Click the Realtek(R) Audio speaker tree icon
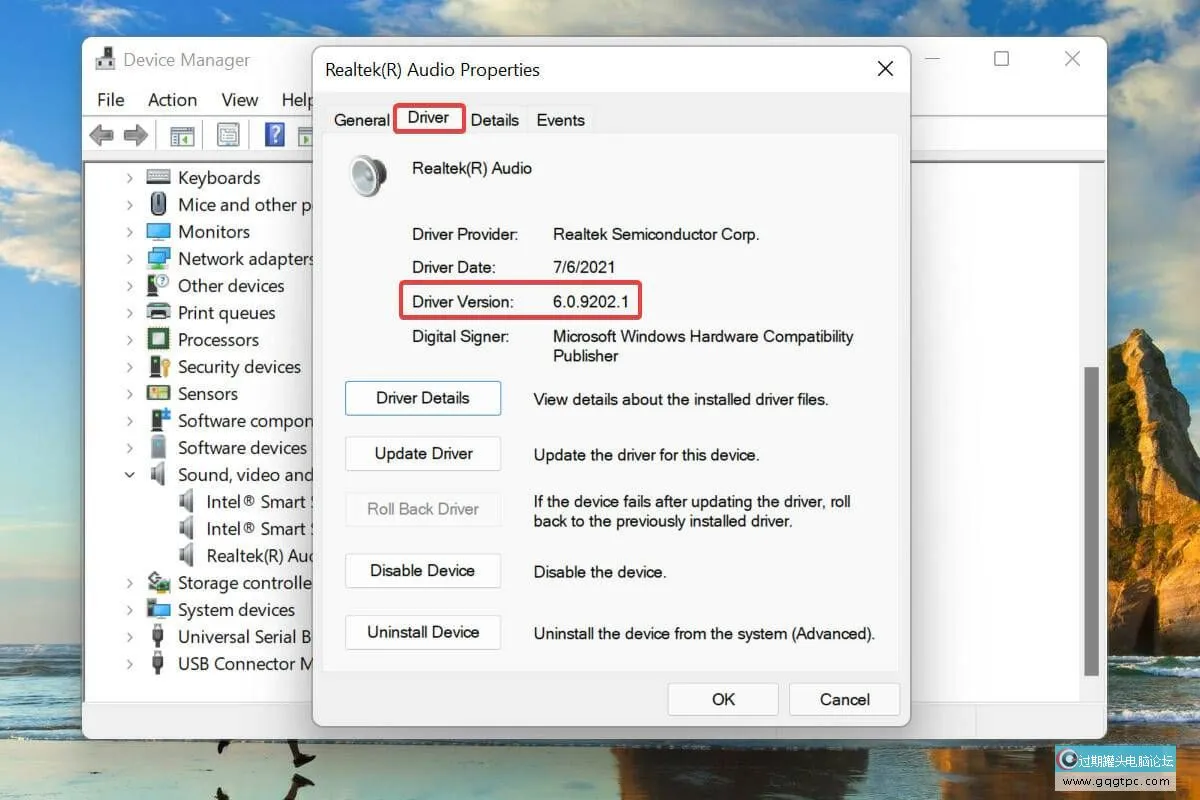The width and height of the screenshot is (1200, 800). [187, 556]
